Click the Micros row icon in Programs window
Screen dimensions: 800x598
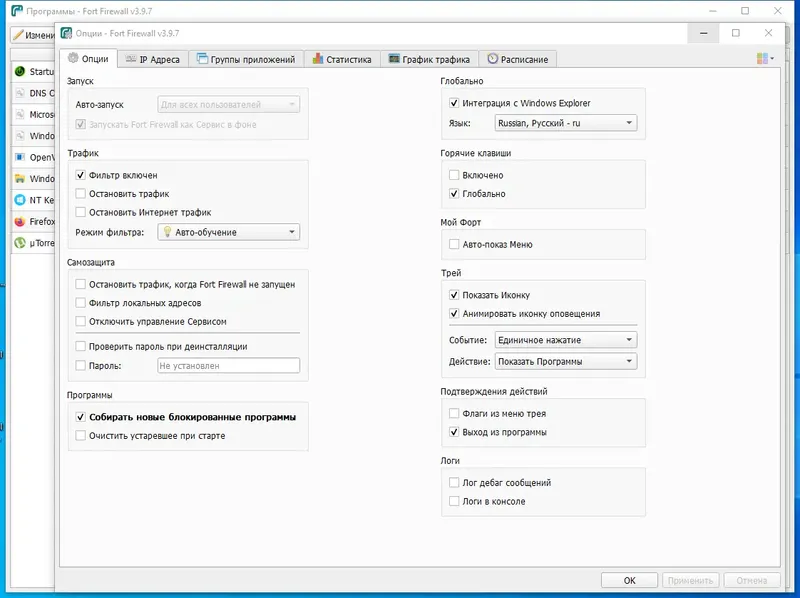coord(20,114)
